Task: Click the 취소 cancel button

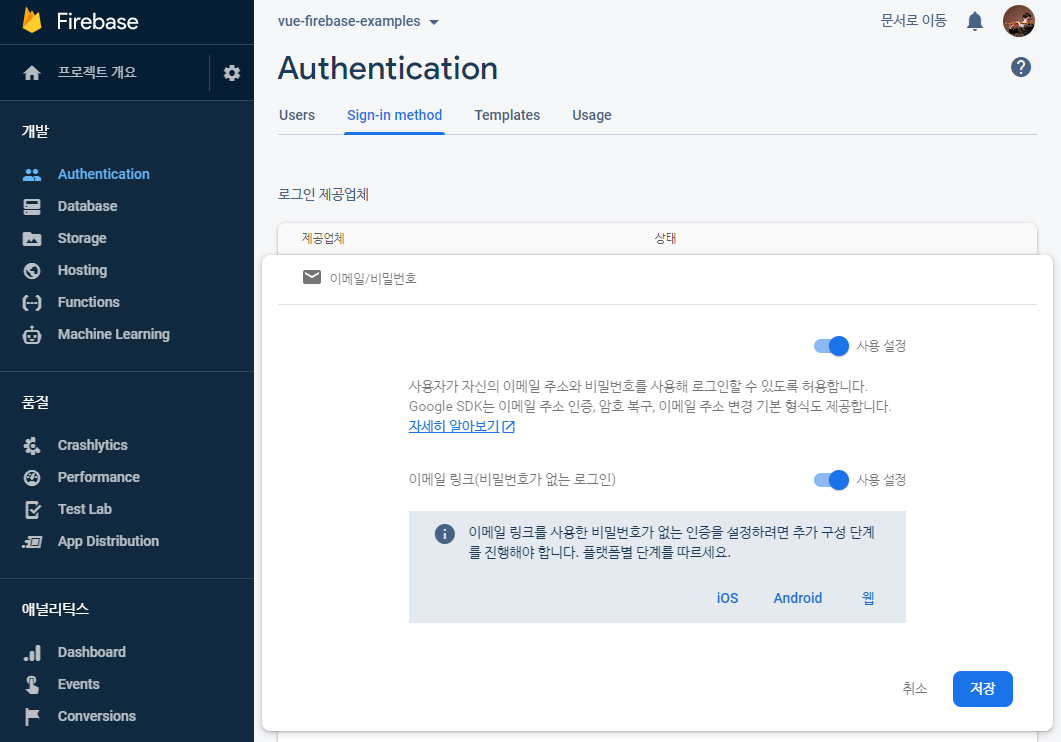Action: pos(915,689)
